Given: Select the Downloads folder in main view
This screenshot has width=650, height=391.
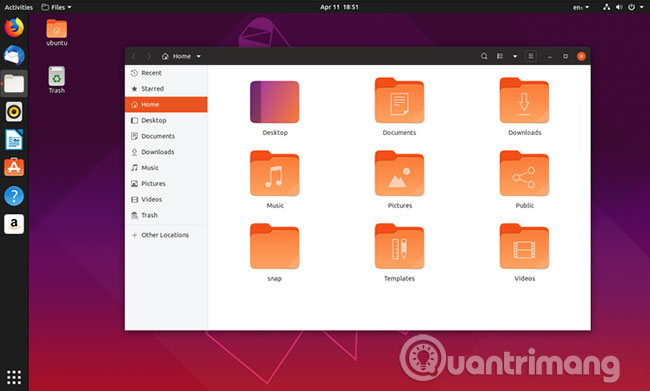Looking at the screenshot, I should coord(524,107).
